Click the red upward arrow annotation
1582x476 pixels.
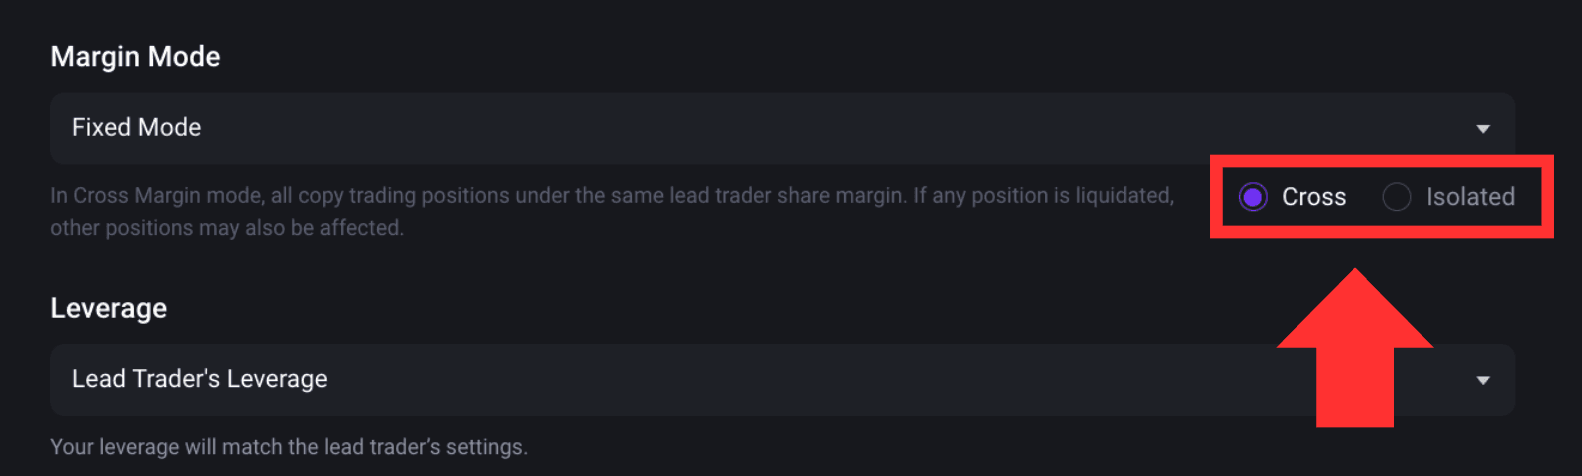coord(1355,347)
